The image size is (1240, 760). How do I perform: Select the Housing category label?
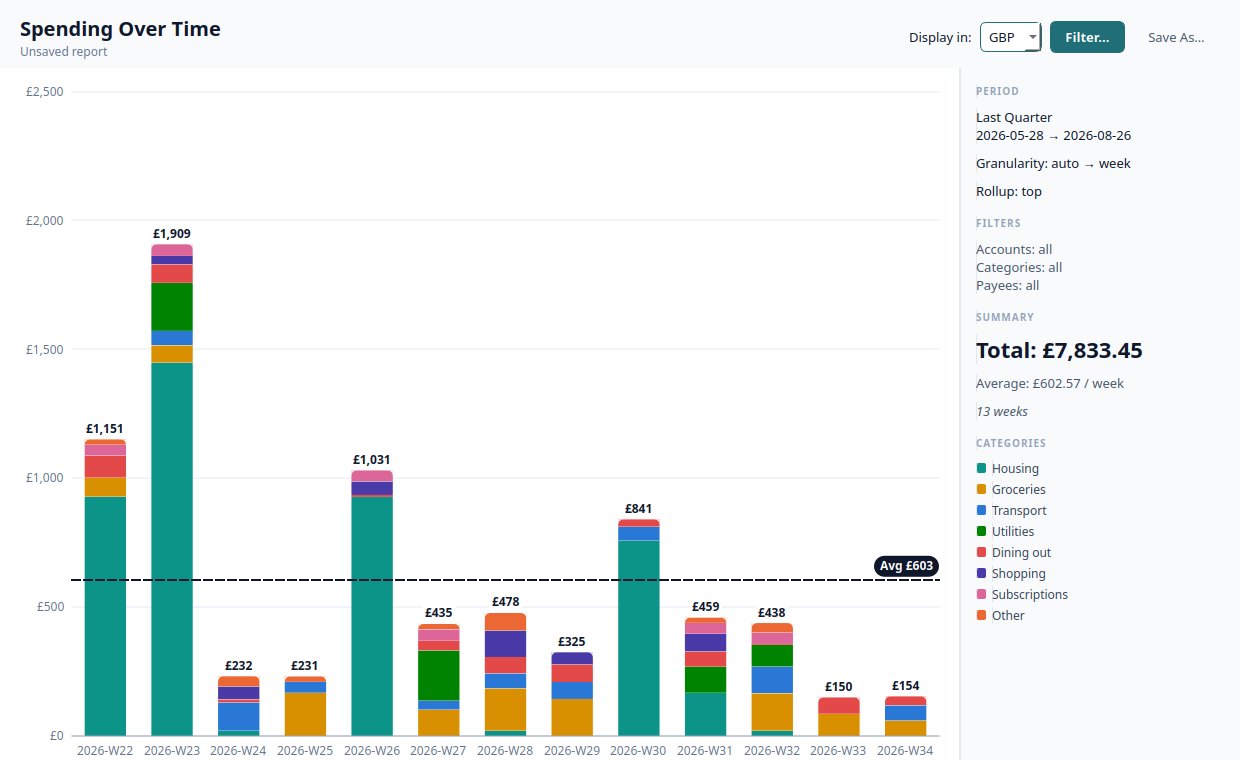1015,468
